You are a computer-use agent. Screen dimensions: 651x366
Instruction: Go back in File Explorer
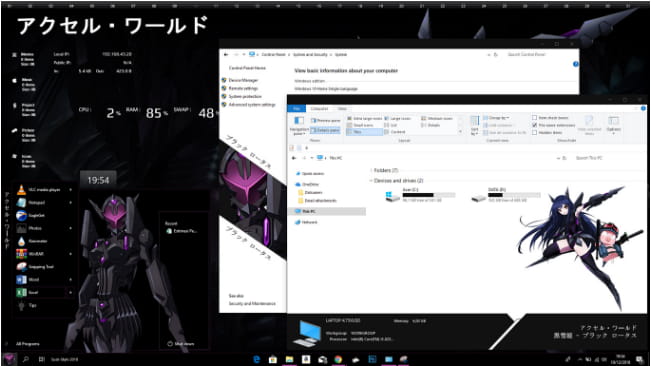coord(294,158)
